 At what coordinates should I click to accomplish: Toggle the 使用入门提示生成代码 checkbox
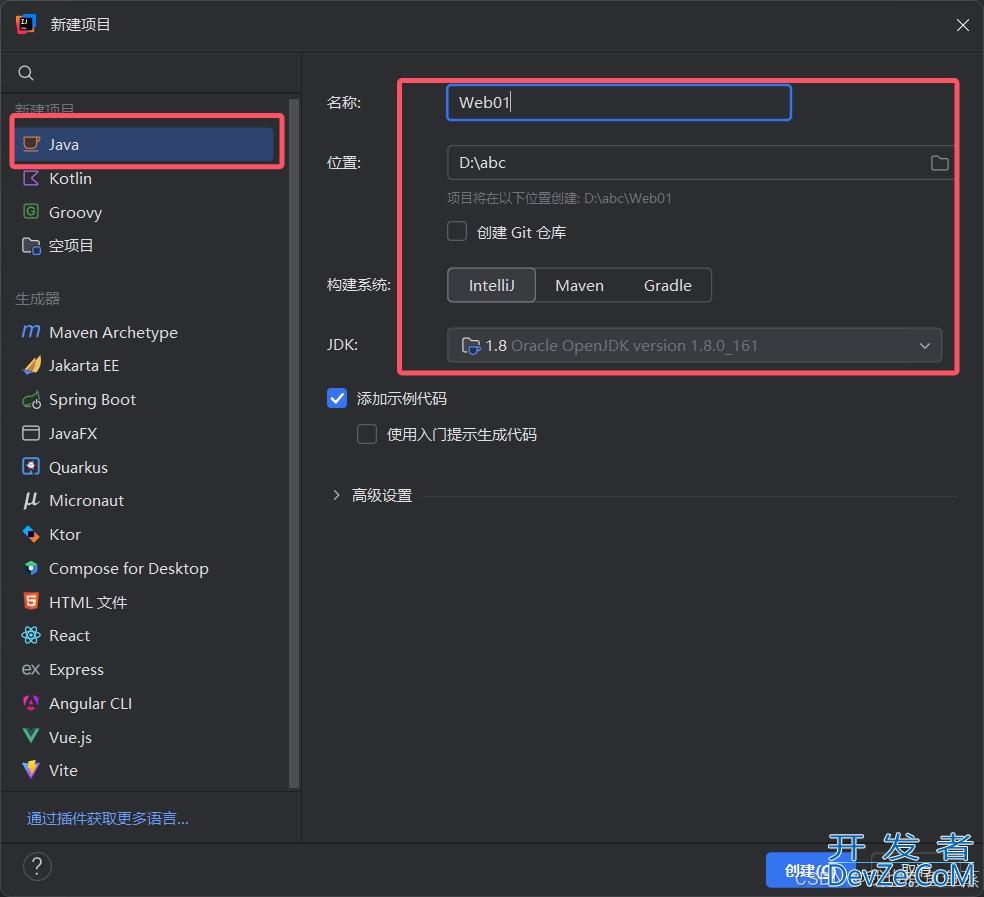point(367,434)
